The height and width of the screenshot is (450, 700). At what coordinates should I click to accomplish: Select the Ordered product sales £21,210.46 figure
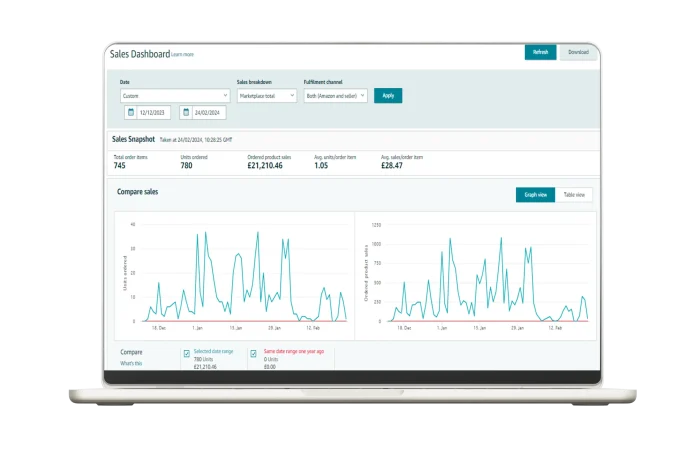(265, 166)
